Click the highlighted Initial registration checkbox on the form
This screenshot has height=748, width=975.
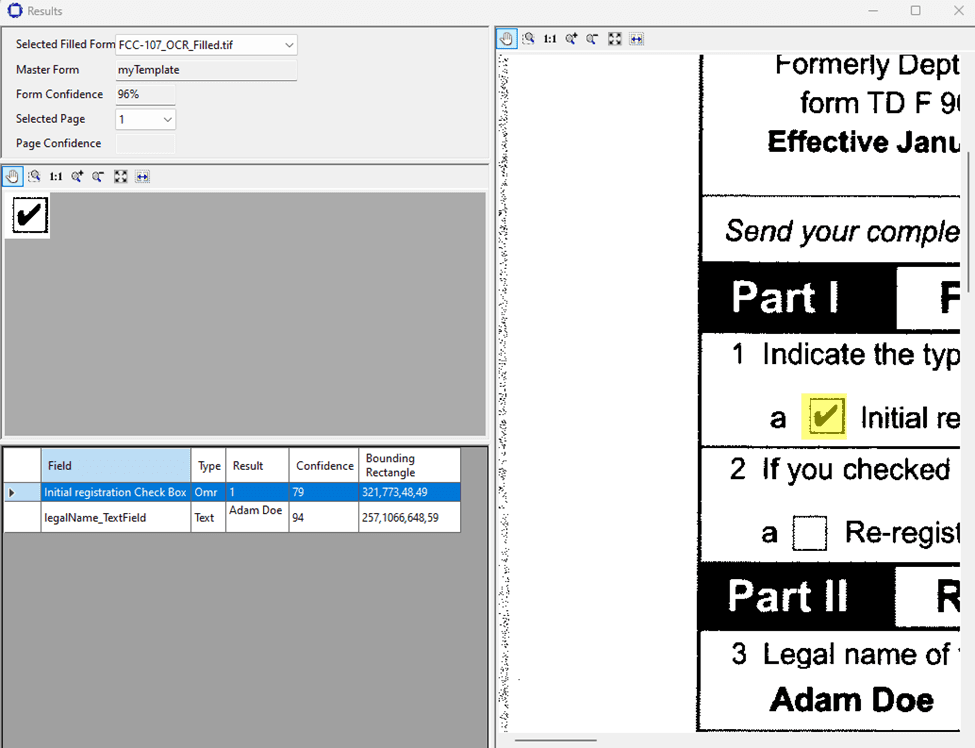tap(825, 417)
